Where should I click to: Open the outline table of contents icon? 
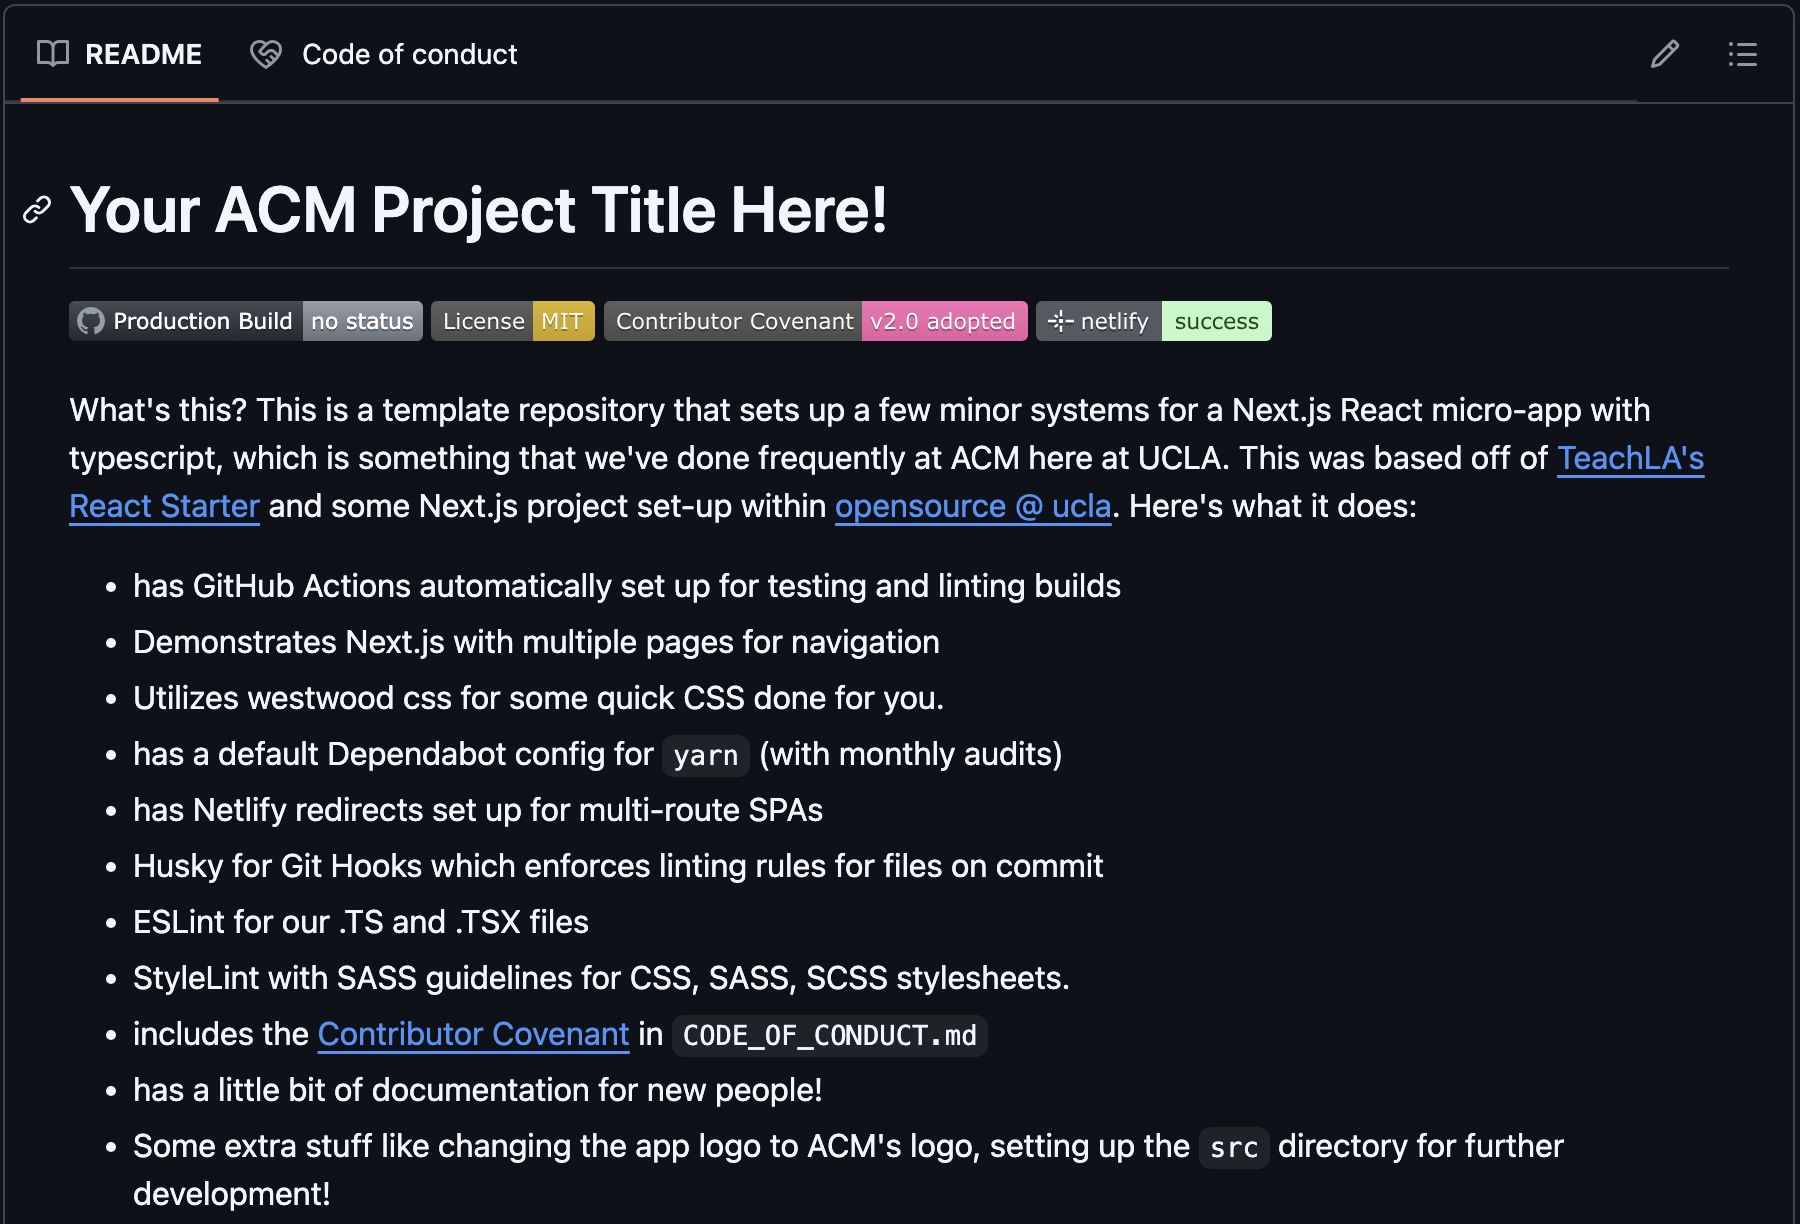[x=1742, y=54]
